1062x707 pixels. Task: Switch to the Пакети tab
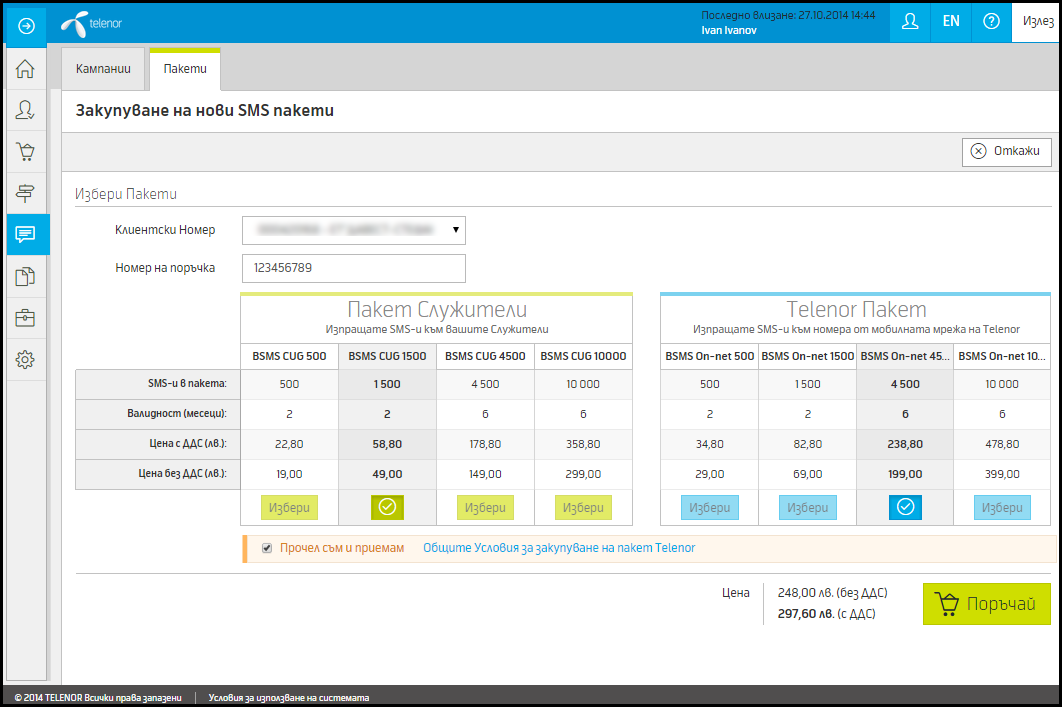click(x=185, y=68)
